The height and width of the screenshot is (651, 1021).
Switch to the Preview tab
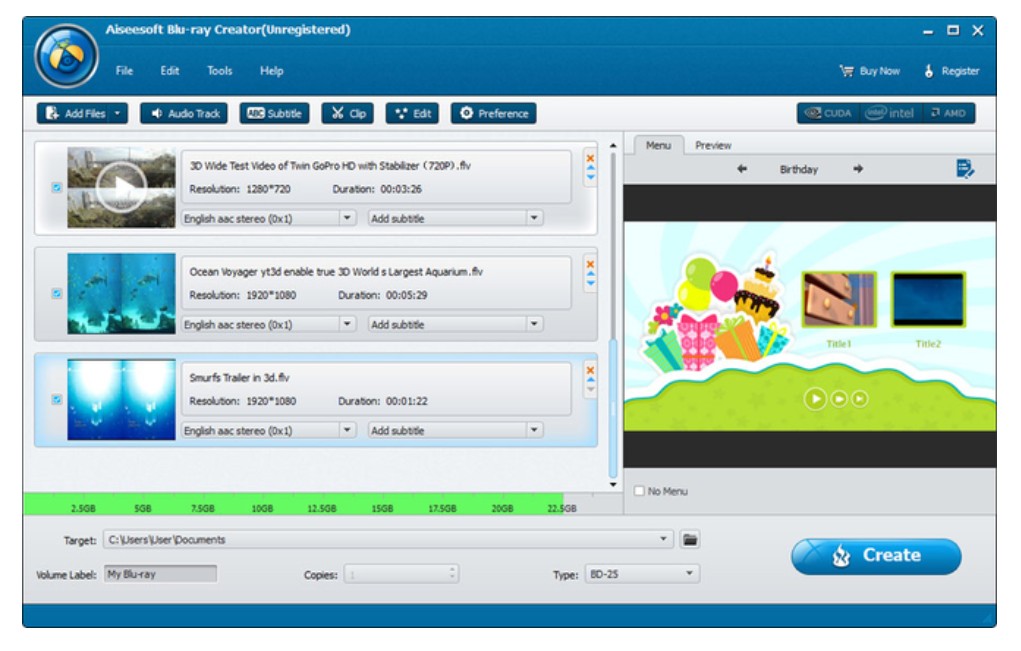[713, 145]
